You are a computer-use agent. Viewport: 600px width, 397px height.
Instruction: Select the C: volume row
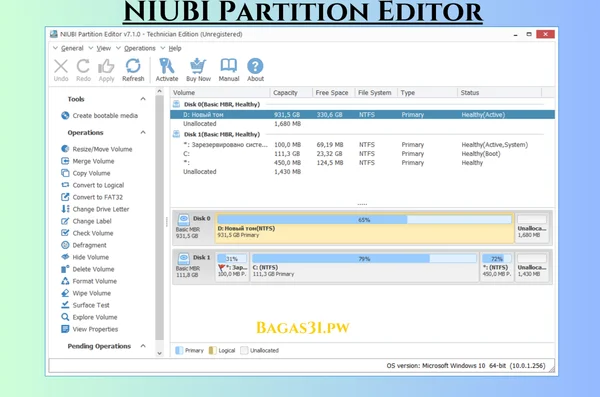[x=362, y=154]
